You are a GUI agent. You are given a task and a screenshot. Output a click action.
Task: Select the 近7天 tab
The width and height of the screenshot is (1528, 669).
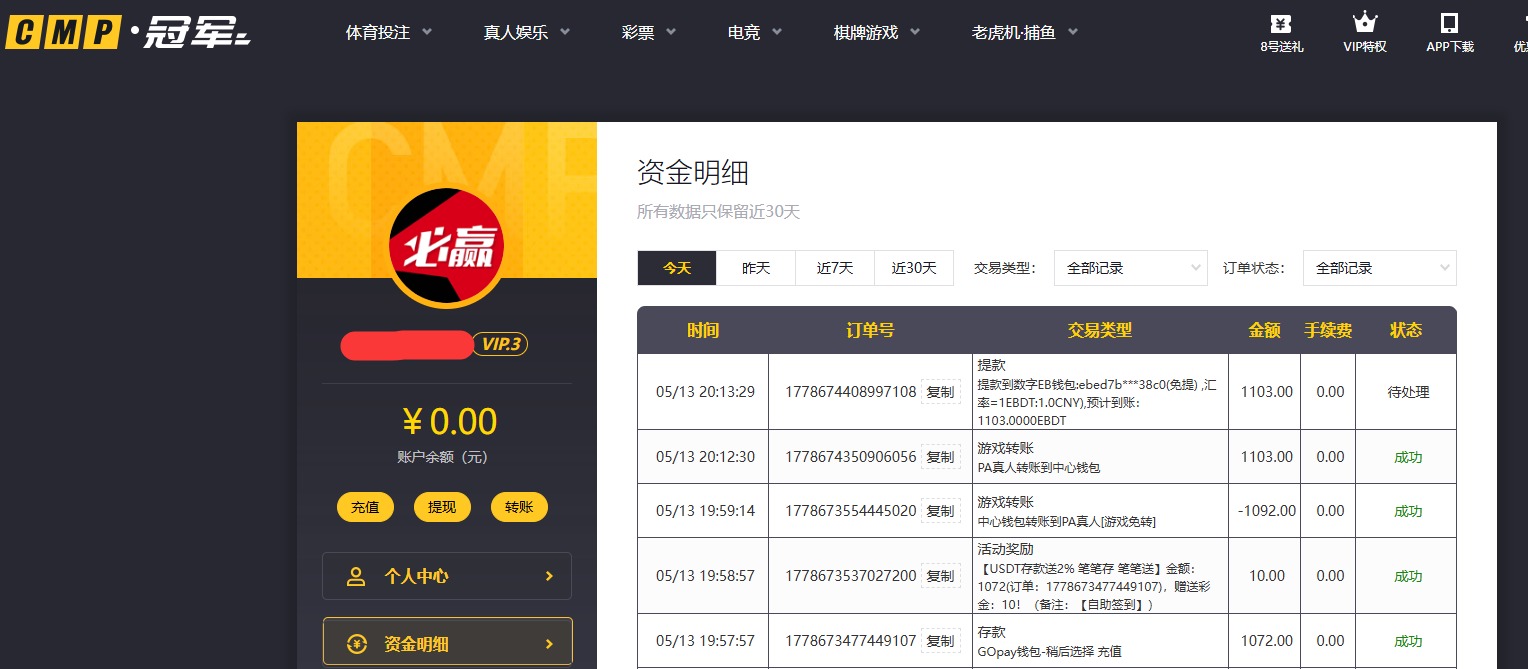click(835, 268)
